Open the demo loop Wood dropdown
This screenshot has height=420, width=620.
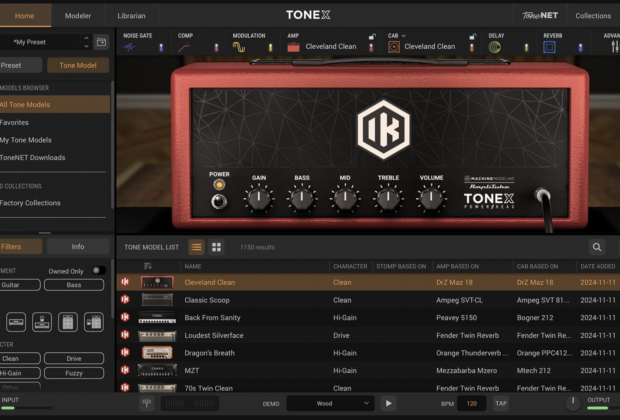(x=330, y=403)
